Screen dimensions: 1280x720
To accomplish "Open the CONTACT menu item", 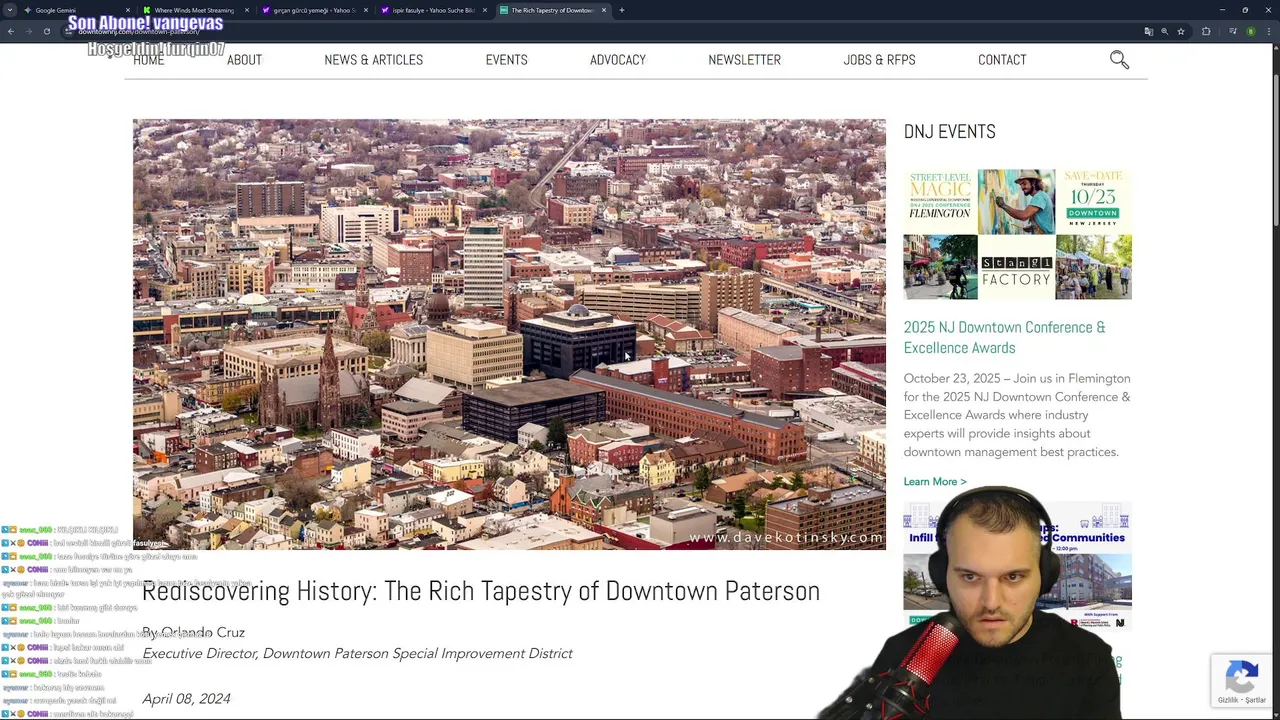I will pyautogui.click(x=1002, y=60).
